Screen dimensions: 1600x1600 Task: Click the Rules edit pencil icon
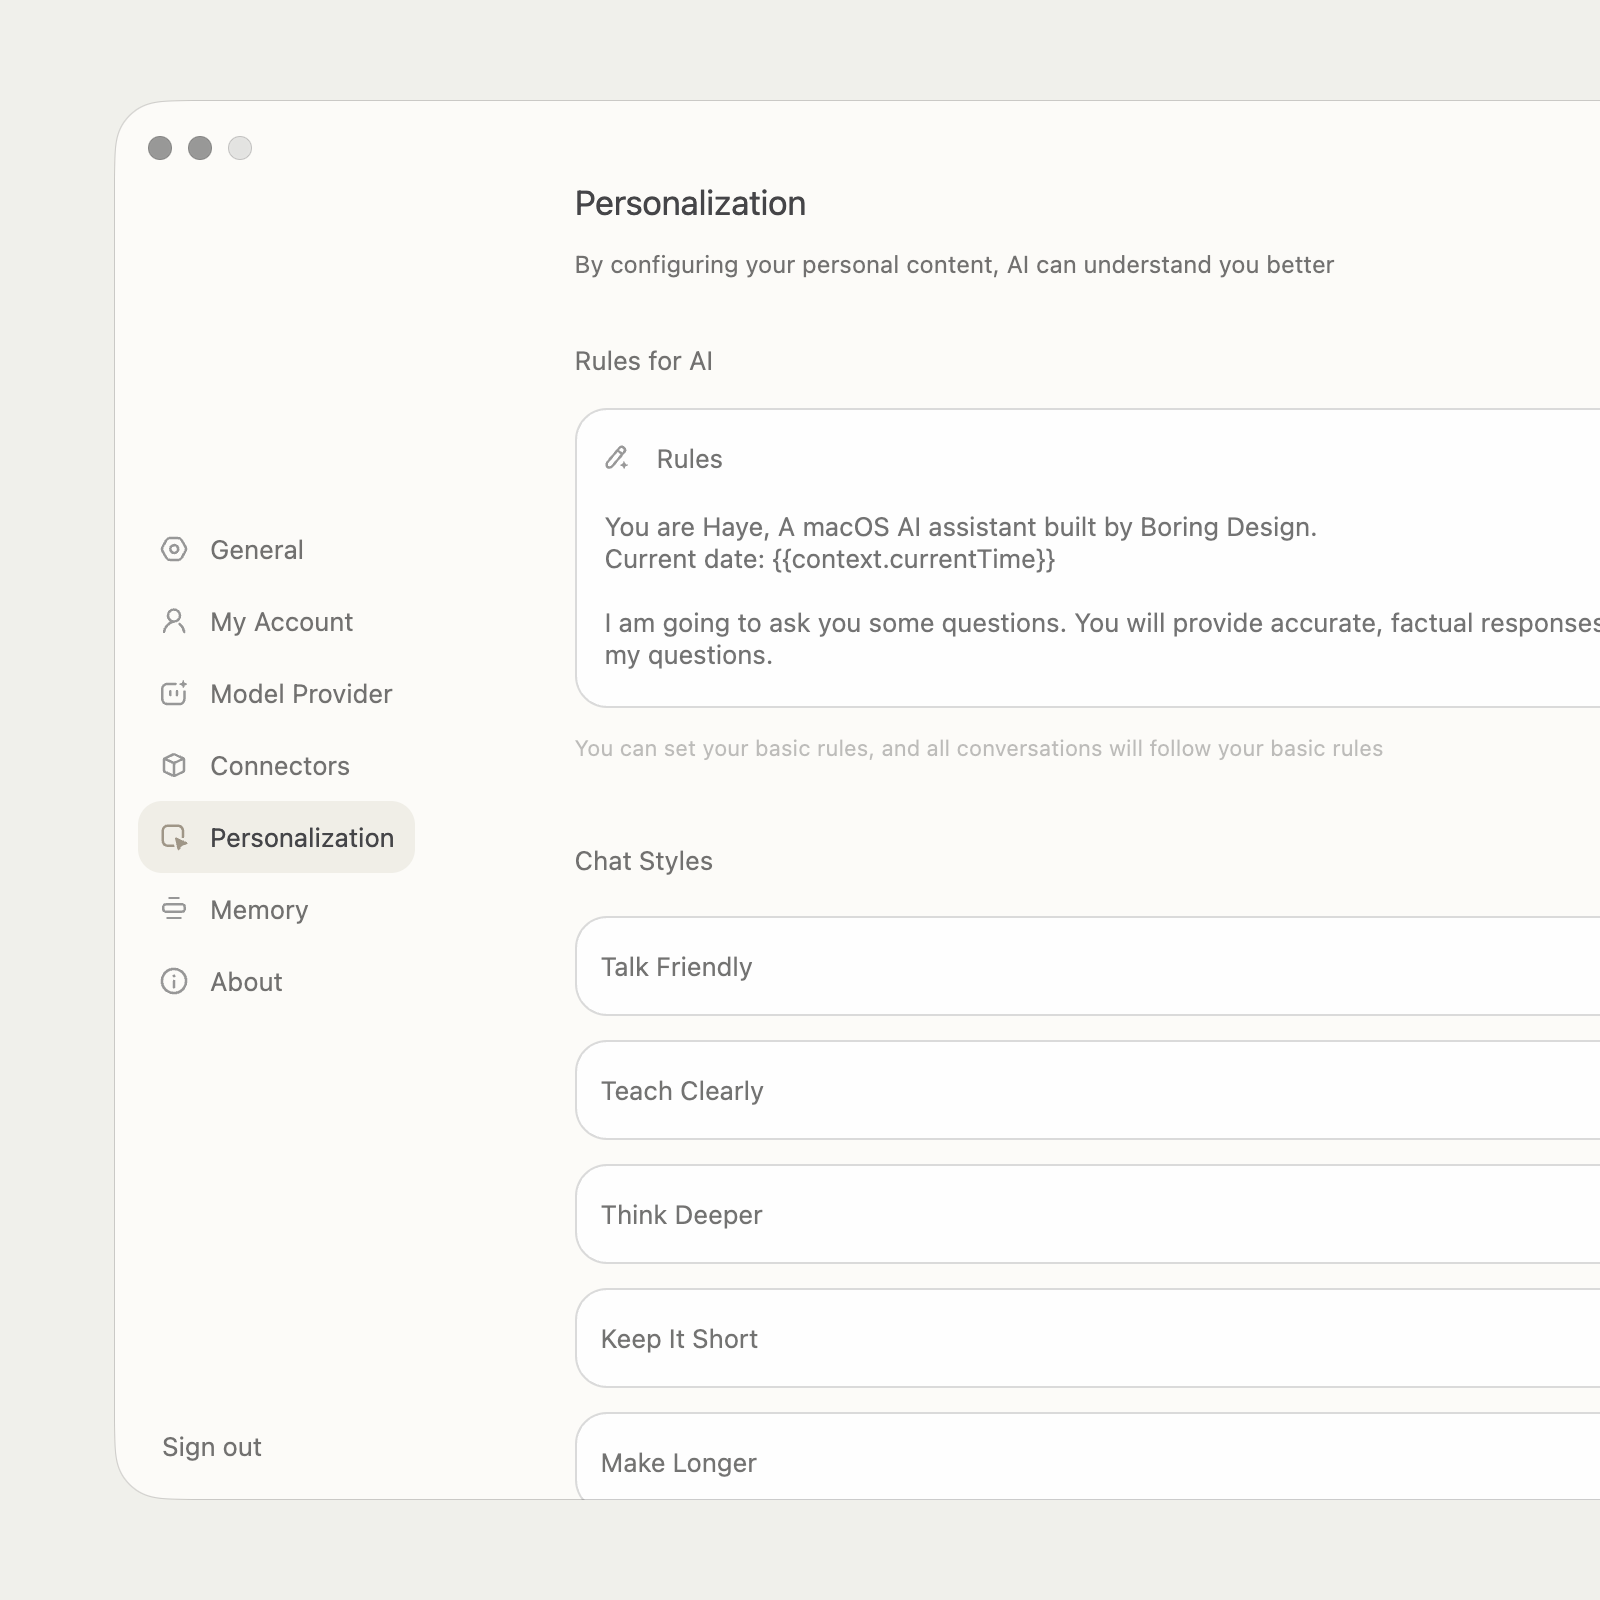(x=617, y=459)
